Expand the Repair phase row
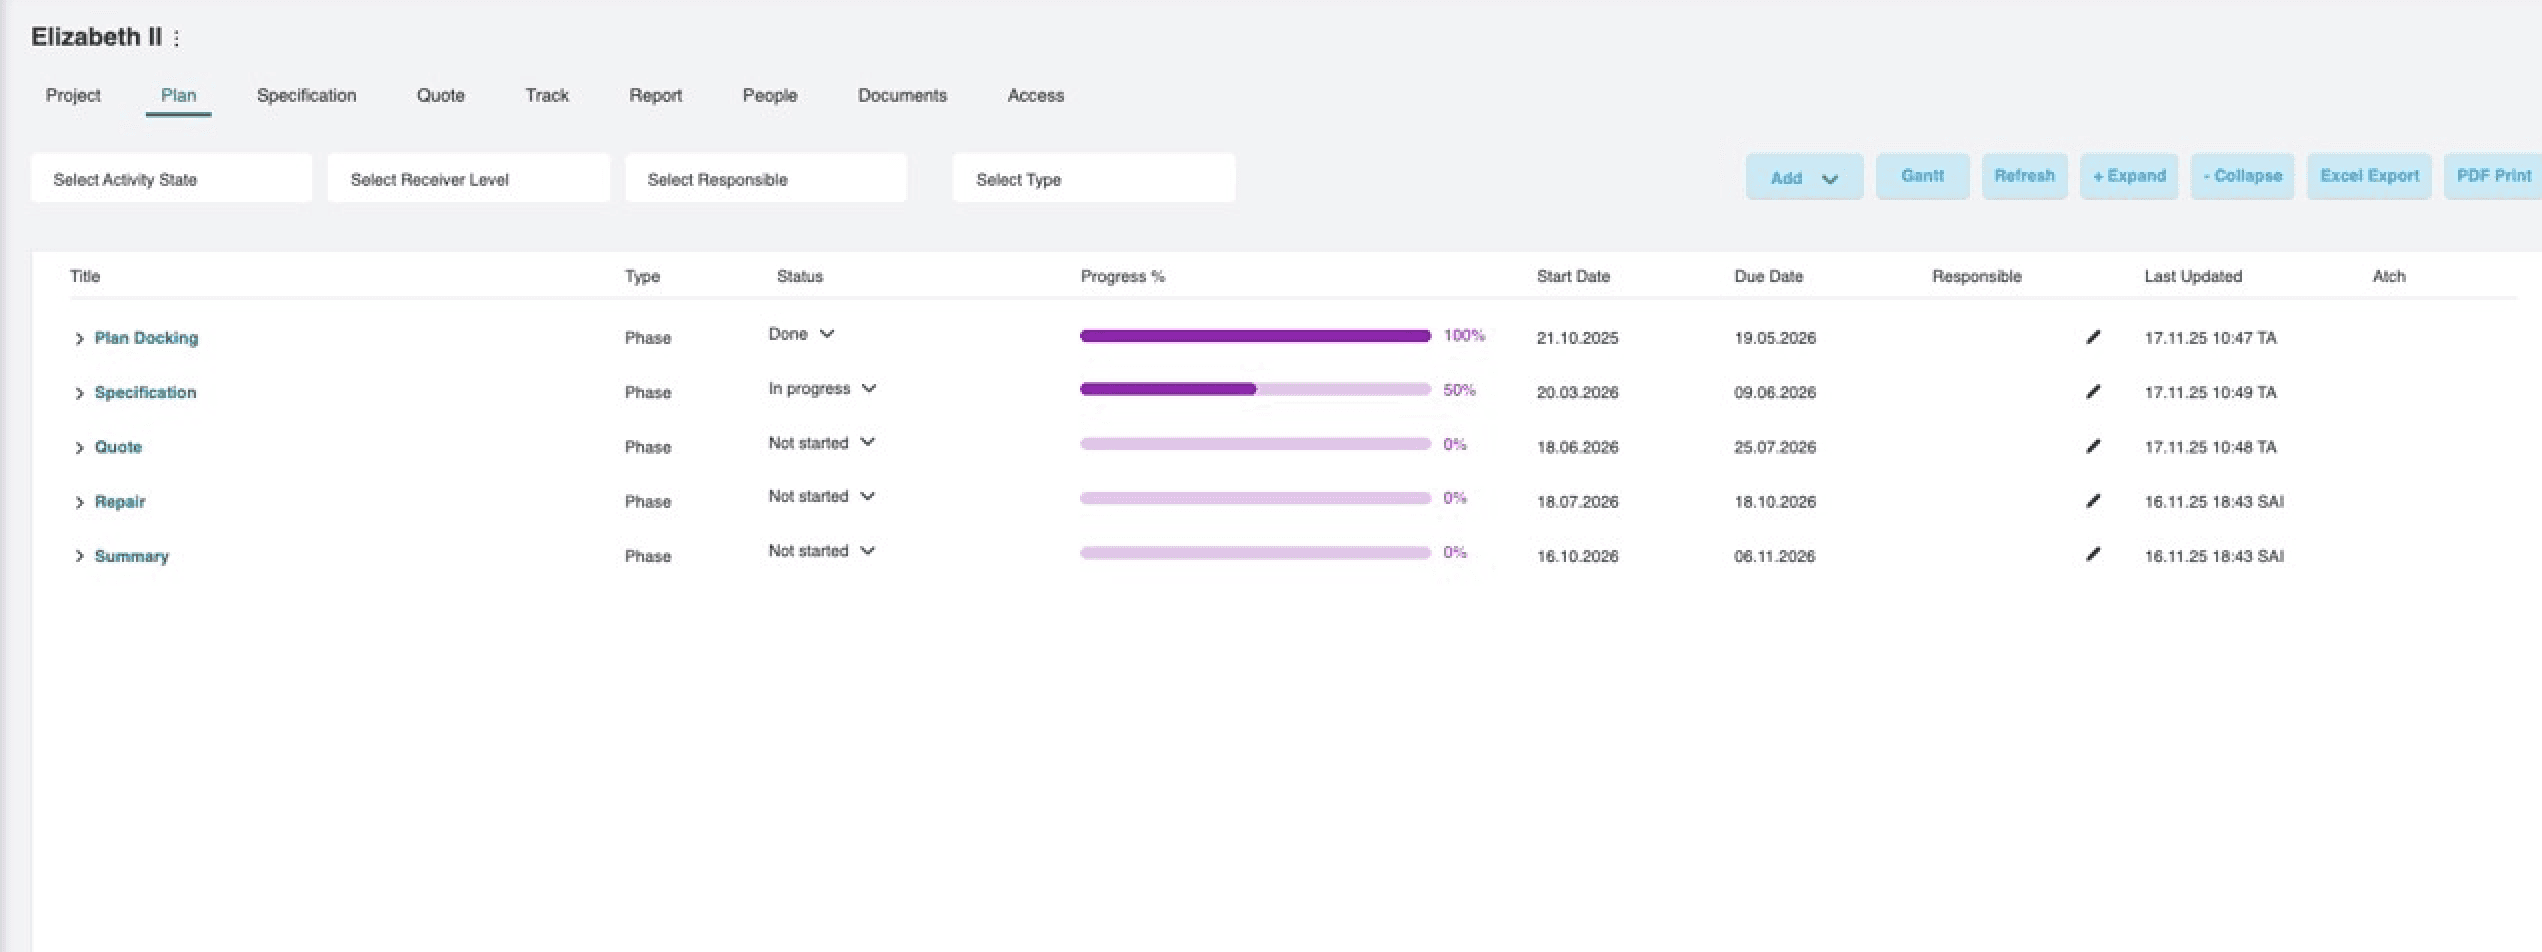Viewport: 2542px width, 952px height. pyautogui.click(x=79, y=502)
